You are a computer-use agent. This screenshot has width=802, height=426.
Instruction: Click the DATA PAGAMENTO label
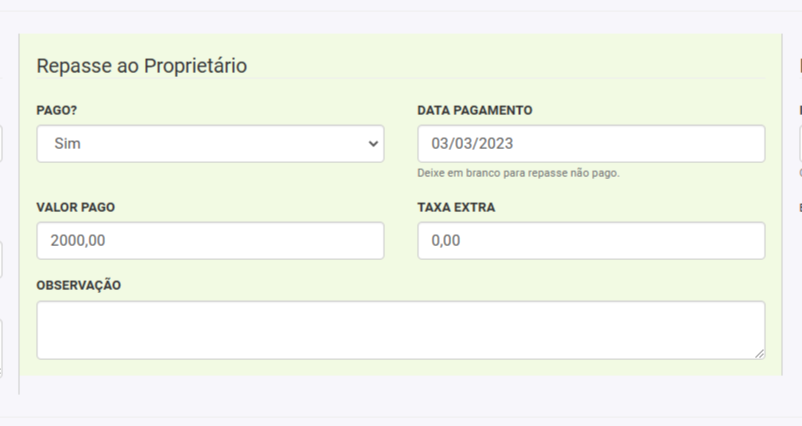(475, 110)
